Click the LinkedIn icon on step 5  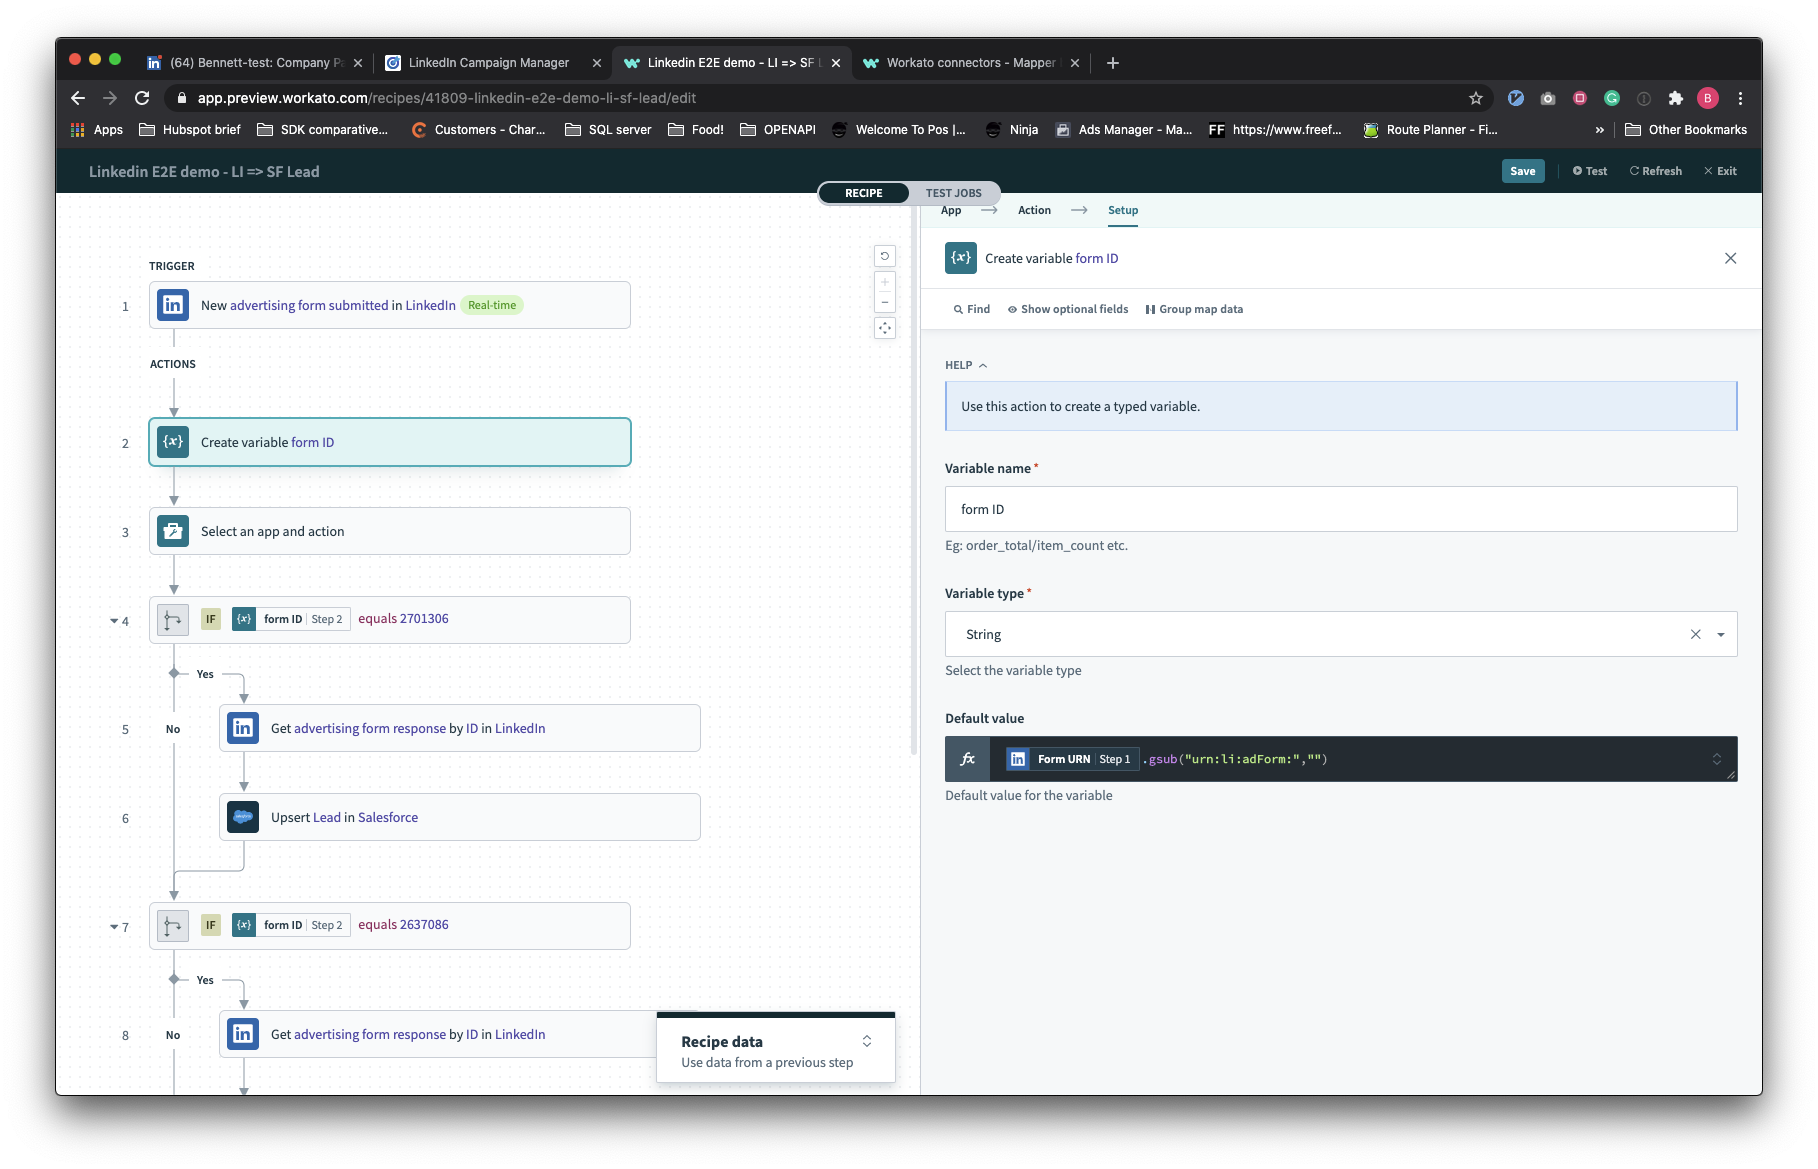tap(242, 728)
